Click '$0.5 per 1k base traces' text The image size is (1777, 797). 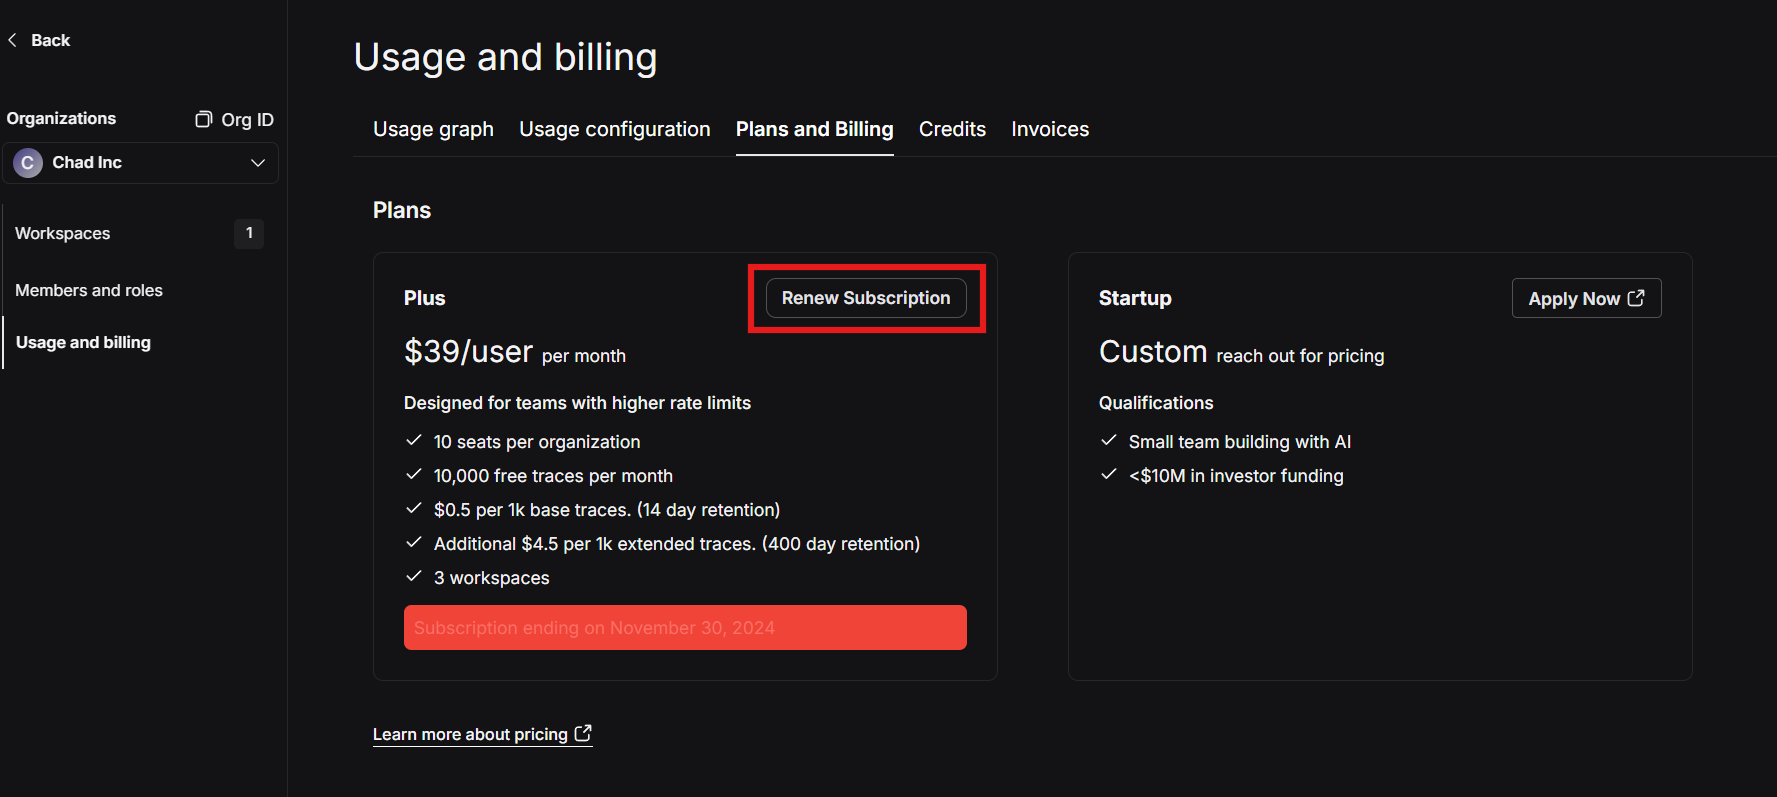(607, 510)
